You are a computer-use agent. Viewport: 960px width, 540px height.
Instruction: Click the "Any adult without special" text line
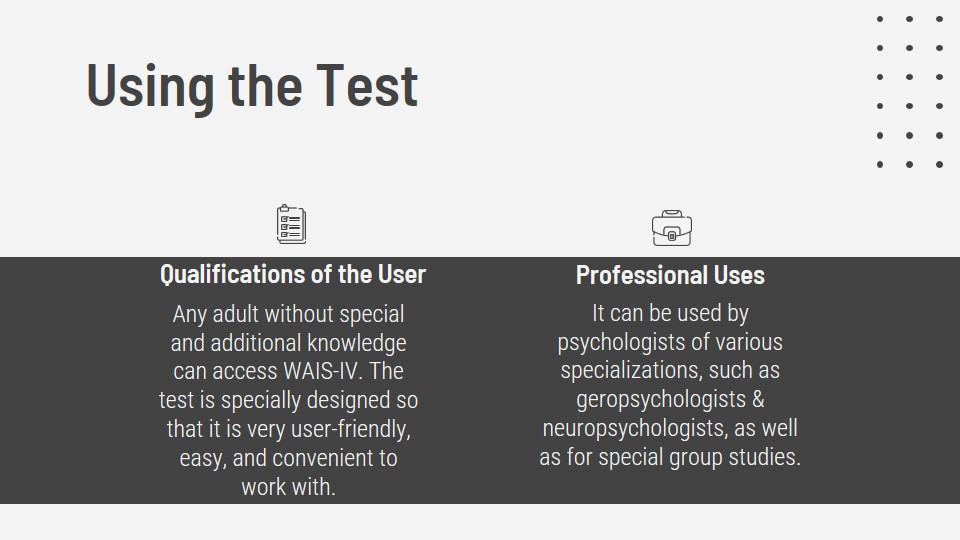(288, 314)
